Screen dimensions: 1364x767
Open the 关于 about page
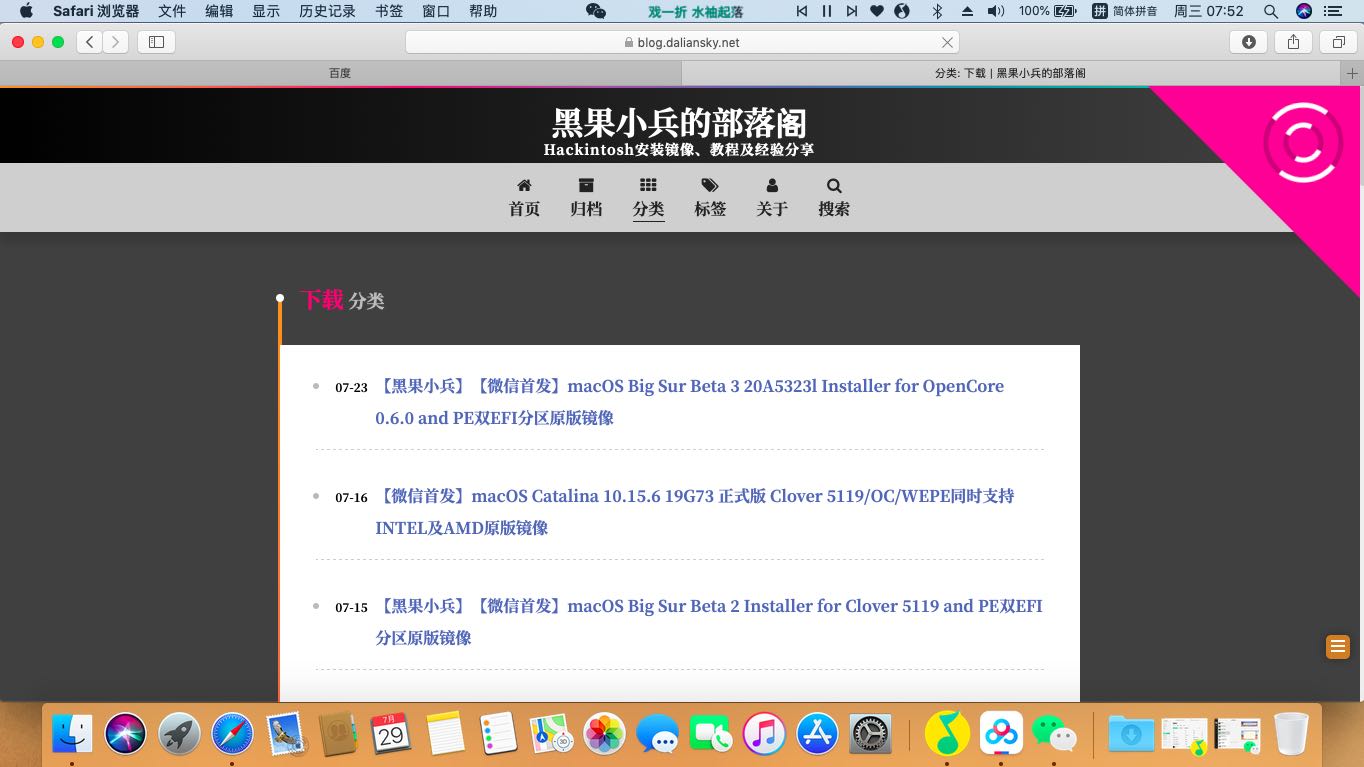772,198
